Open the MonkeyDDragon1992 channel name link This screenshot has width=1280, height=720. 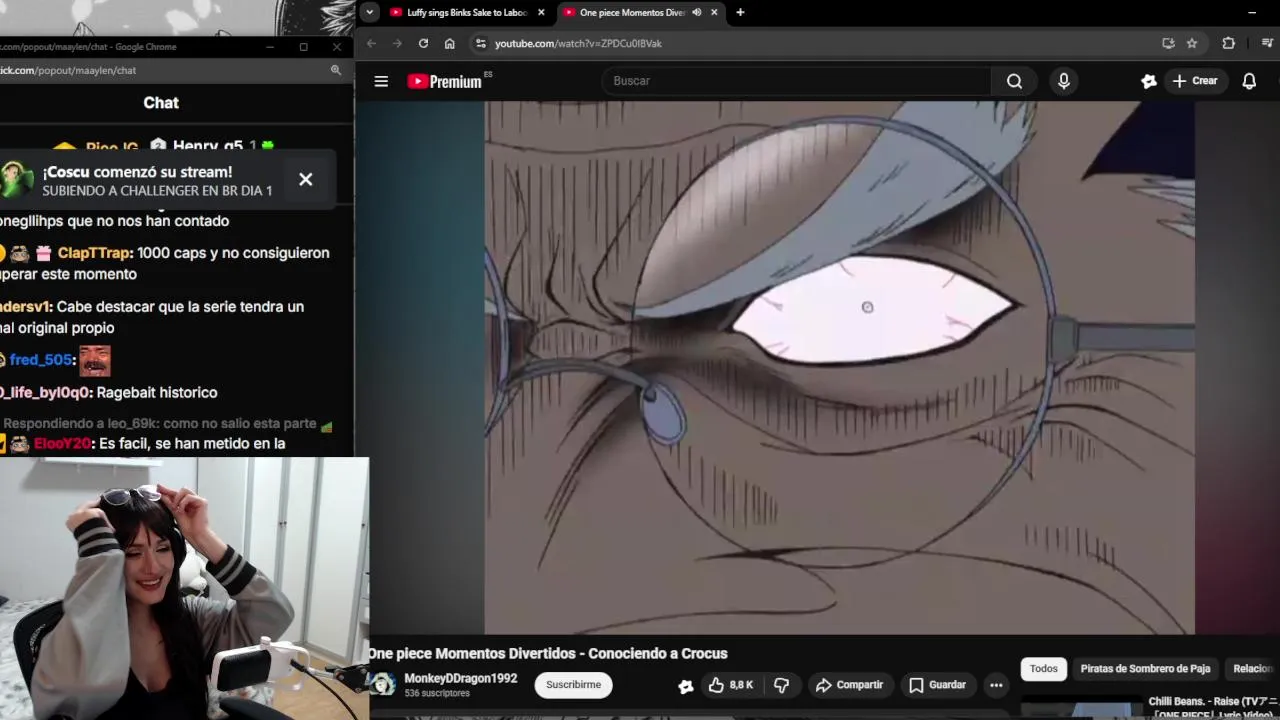[x=460, y=678]
